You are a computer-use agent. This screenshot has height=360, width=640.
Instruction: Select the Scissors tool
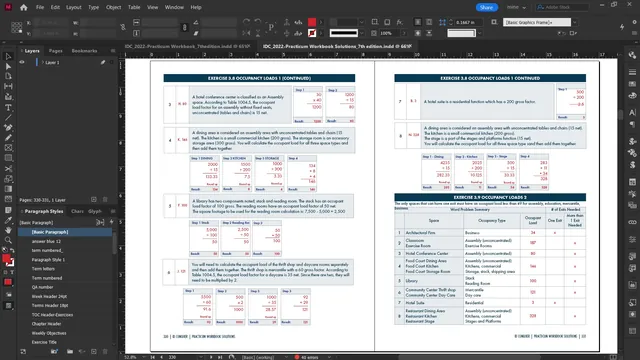(x=8, y=169)
